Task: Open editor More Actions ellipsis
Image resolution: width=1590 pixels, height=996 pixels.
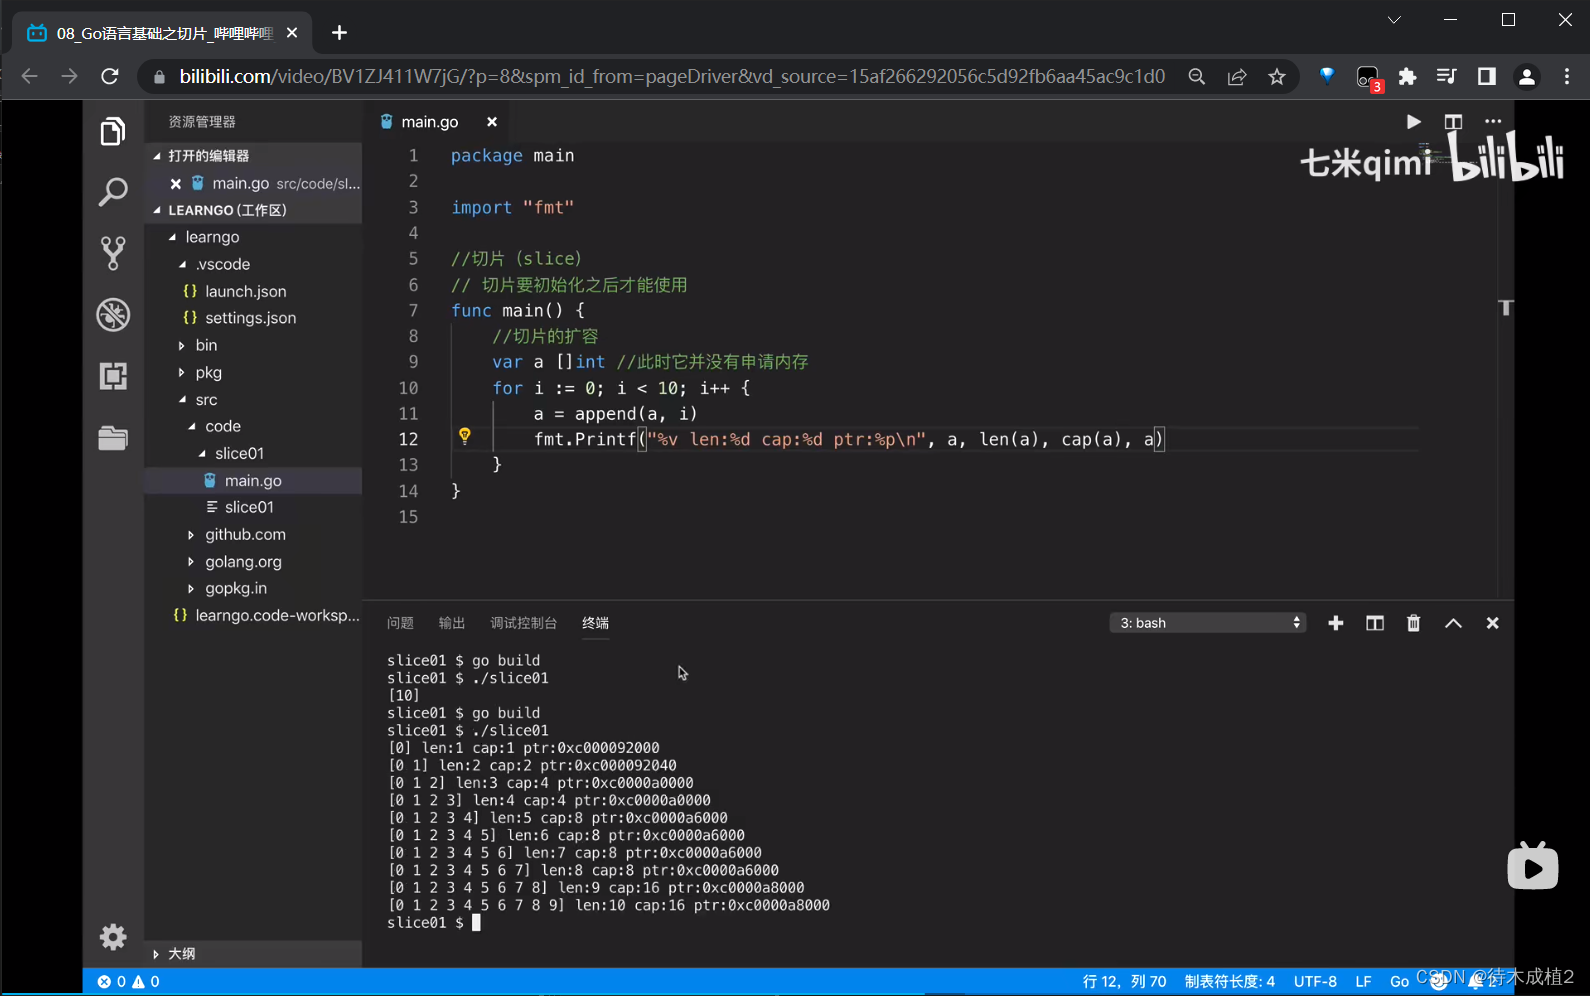Action: tap(1493, 122)
